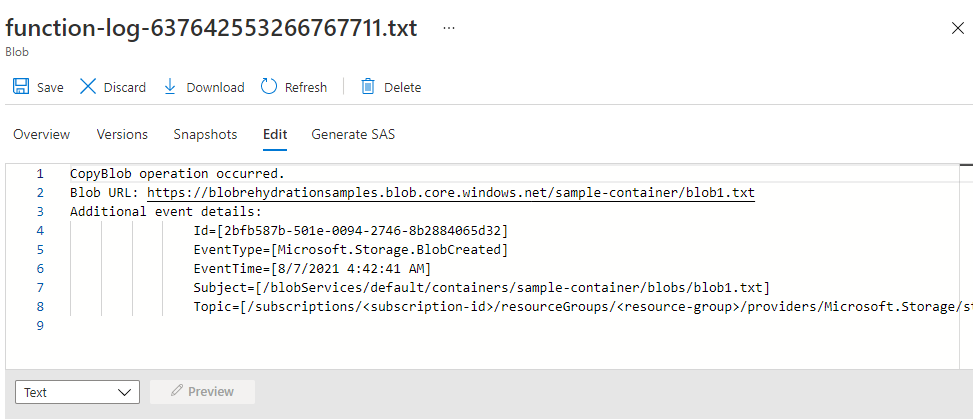The image size is (973, 420).
Task: Click the Delete trash can icon
Action: point(368,87)
